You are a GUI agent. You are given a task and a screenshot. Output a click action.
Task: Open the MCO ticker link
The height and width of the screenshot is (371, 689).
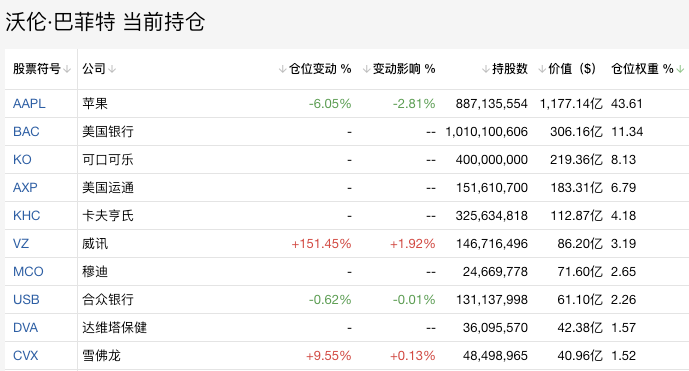pos(28,272)
